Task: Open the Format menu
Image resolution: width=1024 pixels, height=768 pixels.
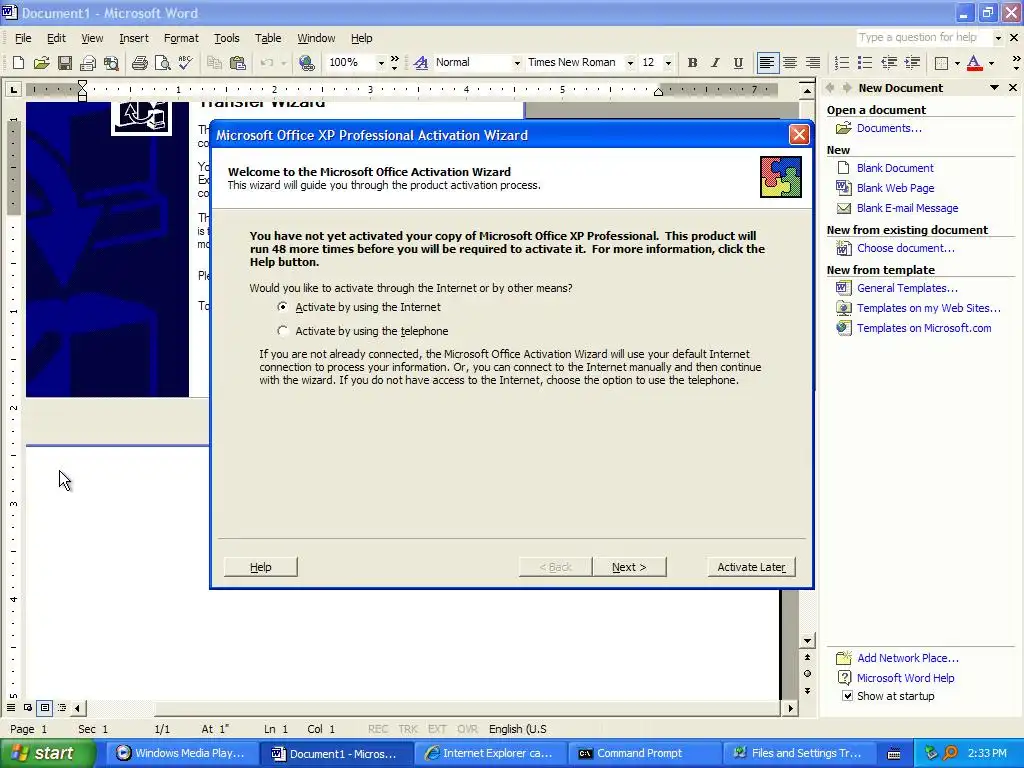Action: 181,38
